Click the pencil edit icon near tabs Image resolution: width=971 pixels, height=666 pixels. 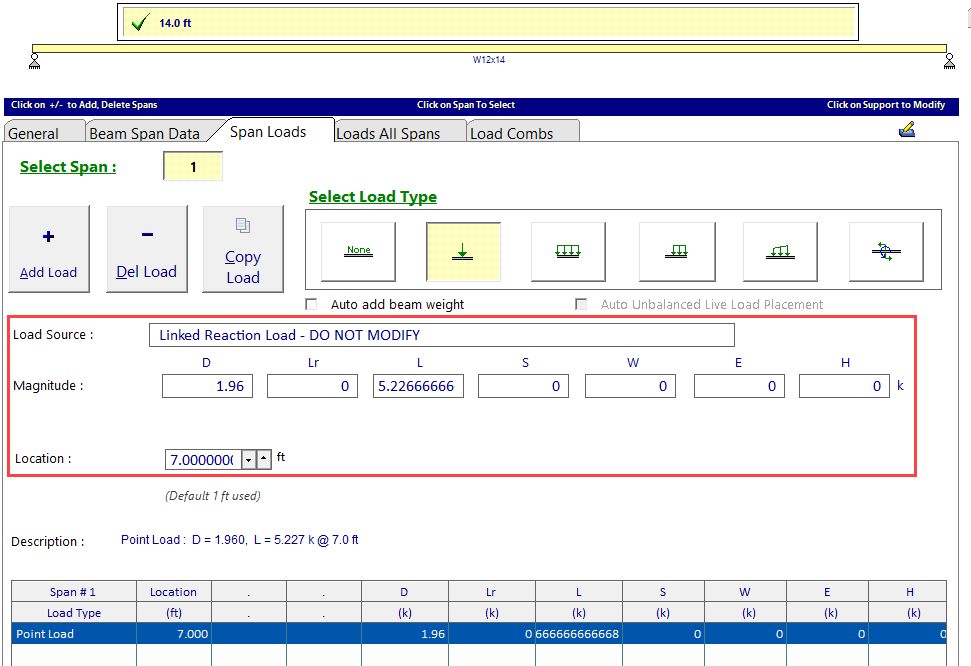pos(907,129)
